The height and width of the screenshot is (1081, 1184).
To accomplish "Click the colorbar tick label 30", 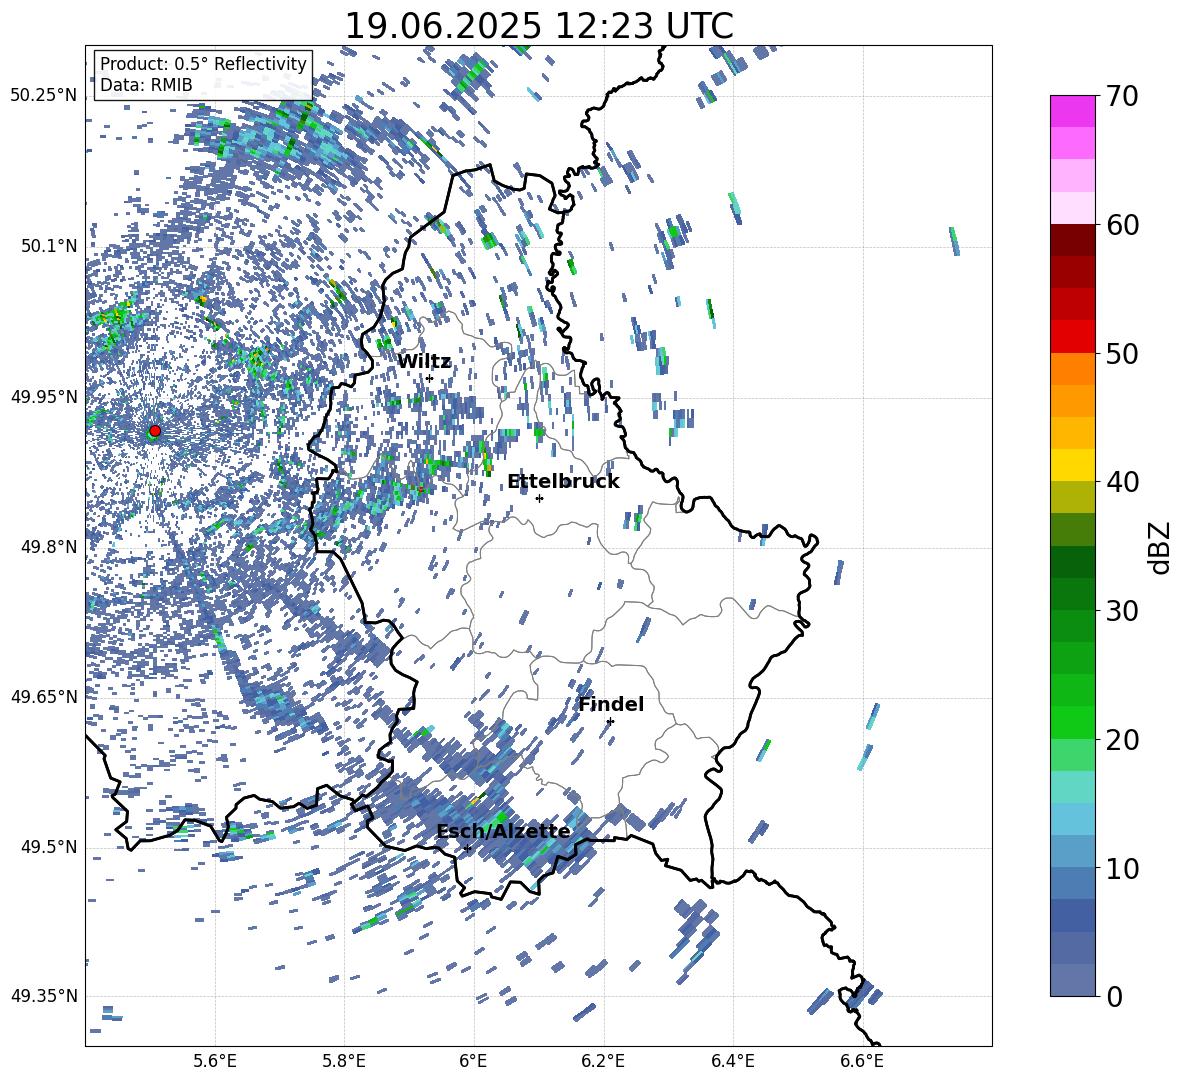I will click(x=1122, y=611).
